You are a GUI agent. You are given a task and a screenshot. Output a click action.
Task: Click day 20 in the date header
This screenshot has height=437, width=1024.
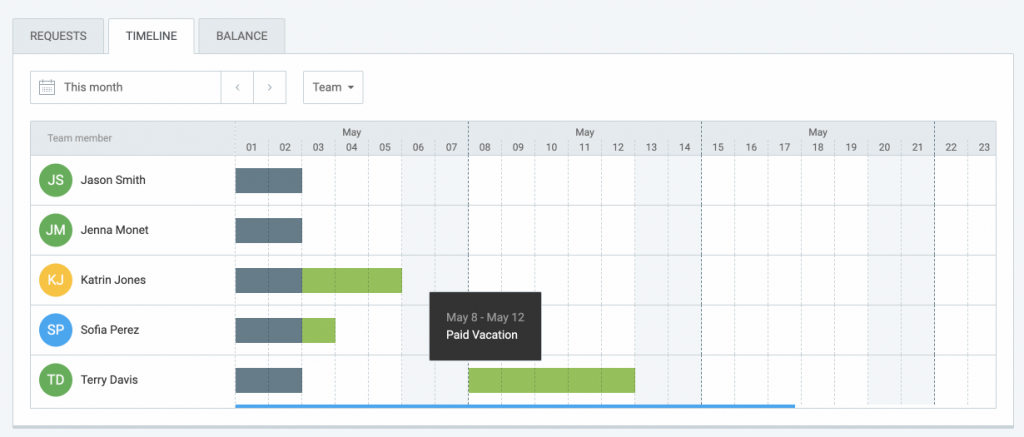pos(884,148)
